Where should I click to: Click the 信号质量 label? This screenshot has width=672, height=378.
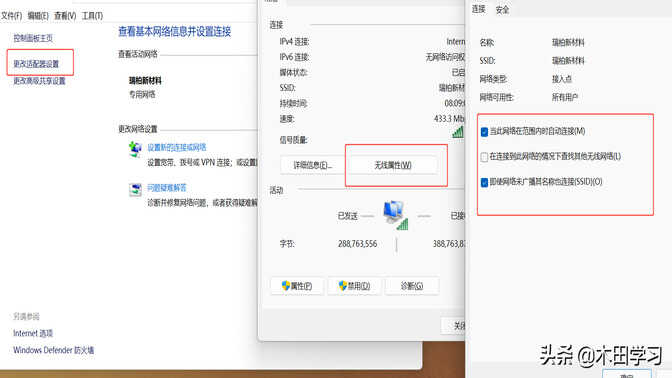coord(294,140)
